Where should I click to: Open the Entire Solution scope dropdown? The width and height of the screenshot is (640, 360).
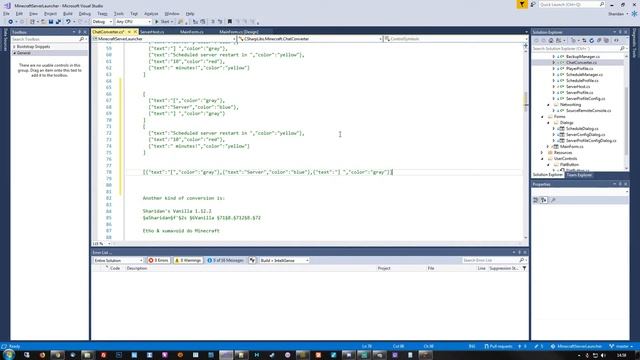[x=118, y=260]
